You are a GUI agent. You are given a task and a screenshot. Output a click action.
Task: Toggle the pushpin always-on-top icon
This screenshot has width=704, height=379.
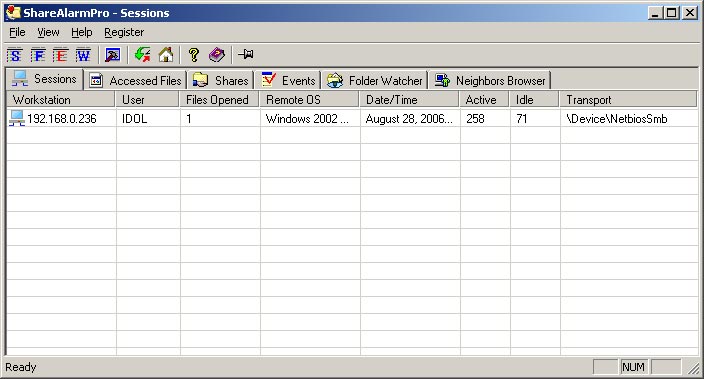(246, 54)
